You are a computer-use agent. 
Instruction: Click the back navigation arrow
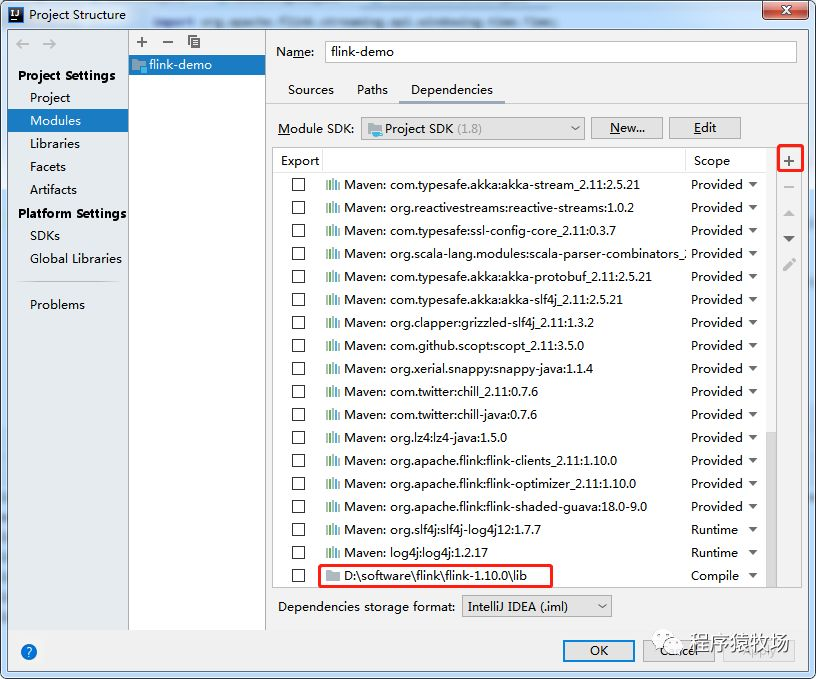pos(22,44)
